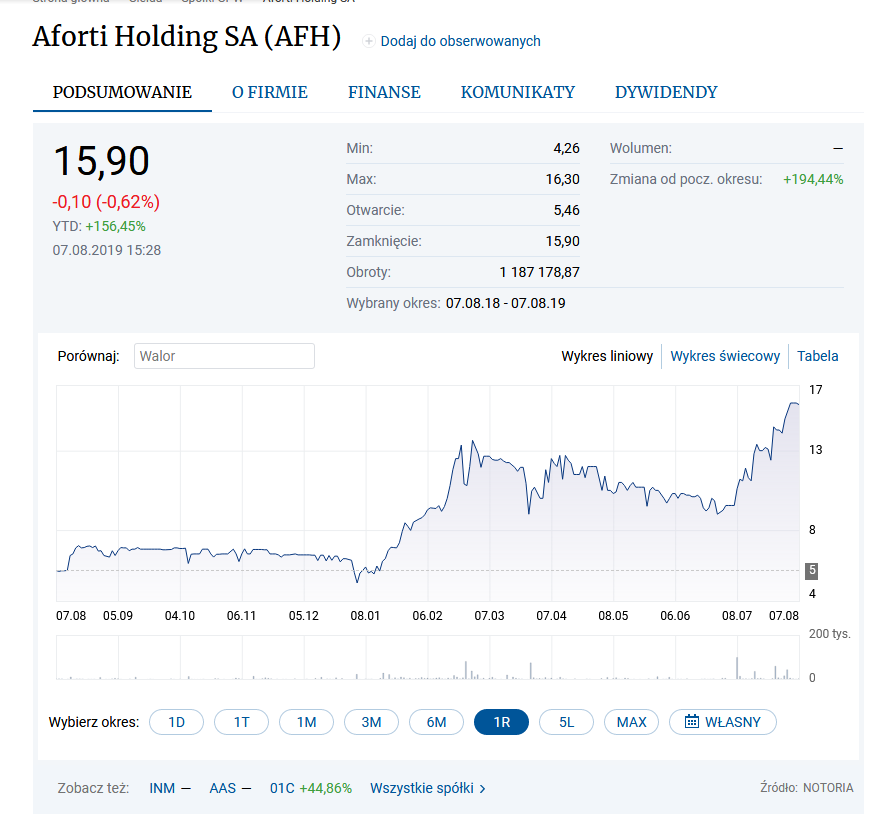Click calendar icon in WŁASNY button
This screenshot has width=884, height=832.
click(x=691, y=722)
